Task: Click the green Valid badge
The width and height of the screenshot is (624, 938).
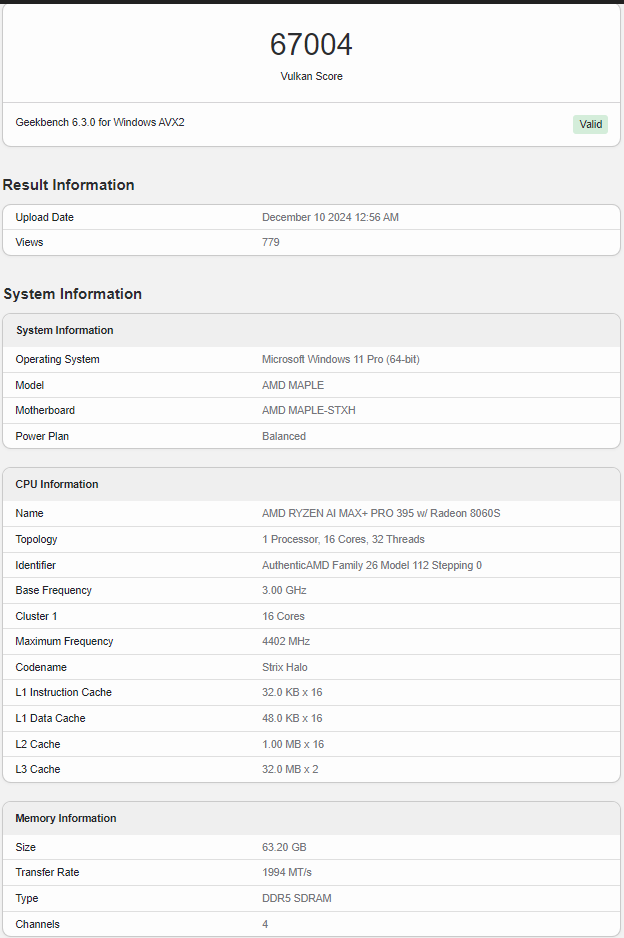Action: click(590, 124)
